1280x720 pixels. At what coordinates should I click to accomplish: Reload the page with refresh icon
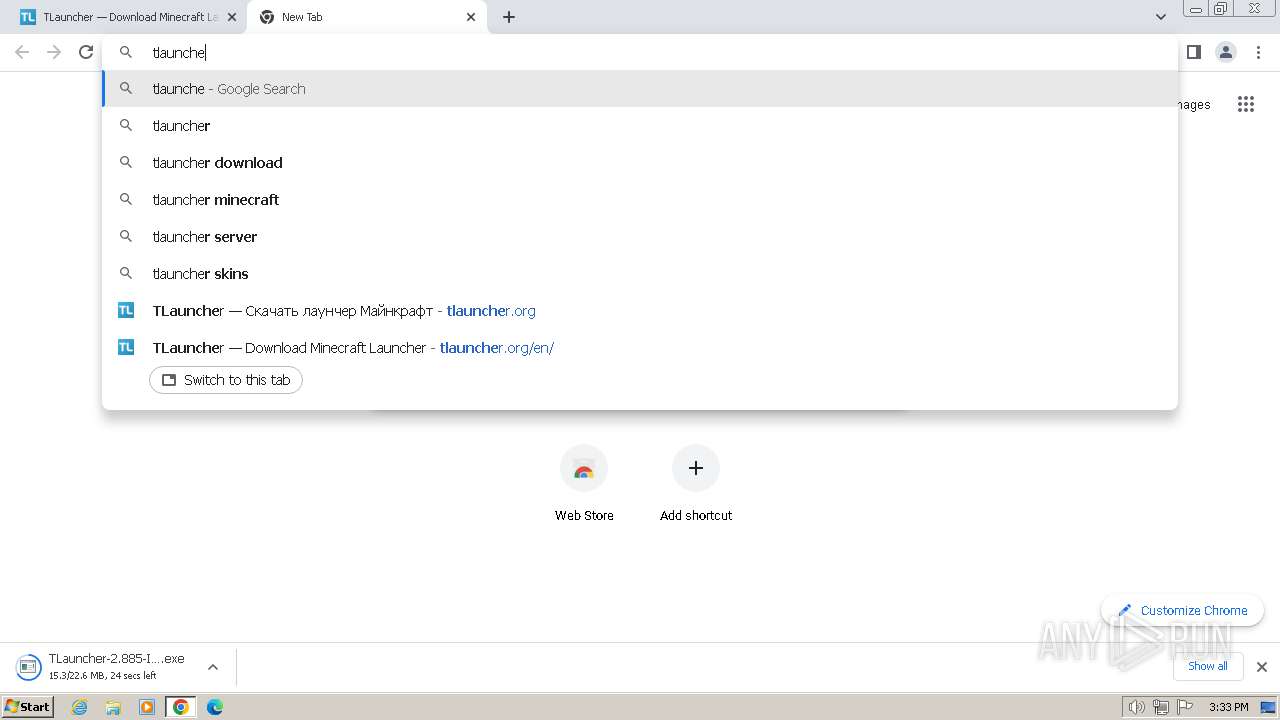86,52
